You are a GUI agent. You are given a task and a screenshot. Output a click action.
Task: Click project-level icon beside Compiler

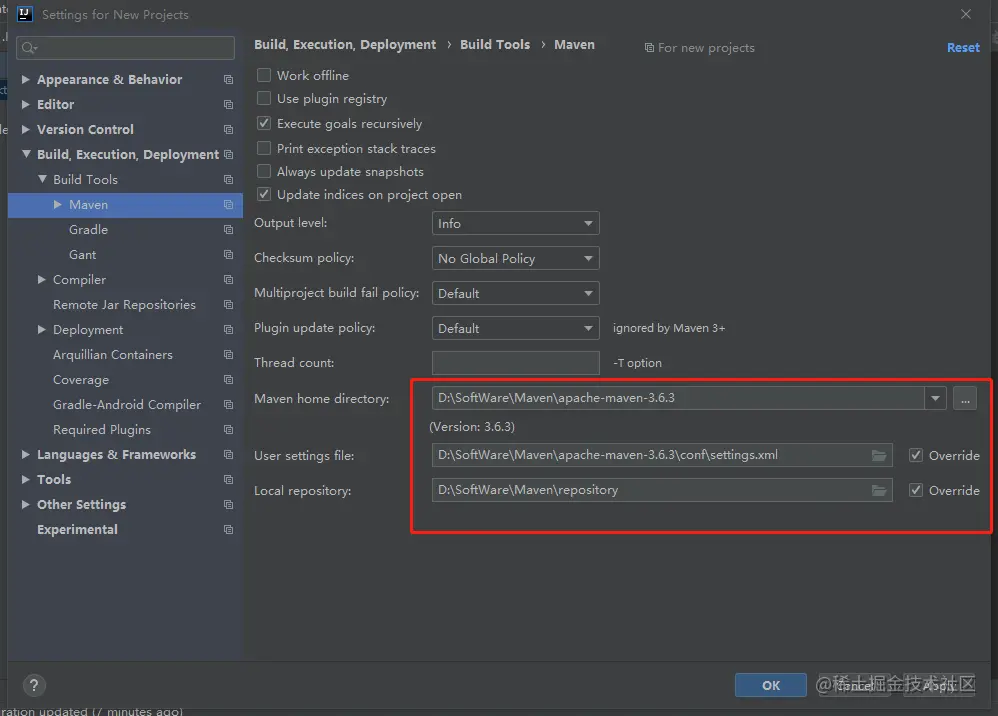(228, 279)
